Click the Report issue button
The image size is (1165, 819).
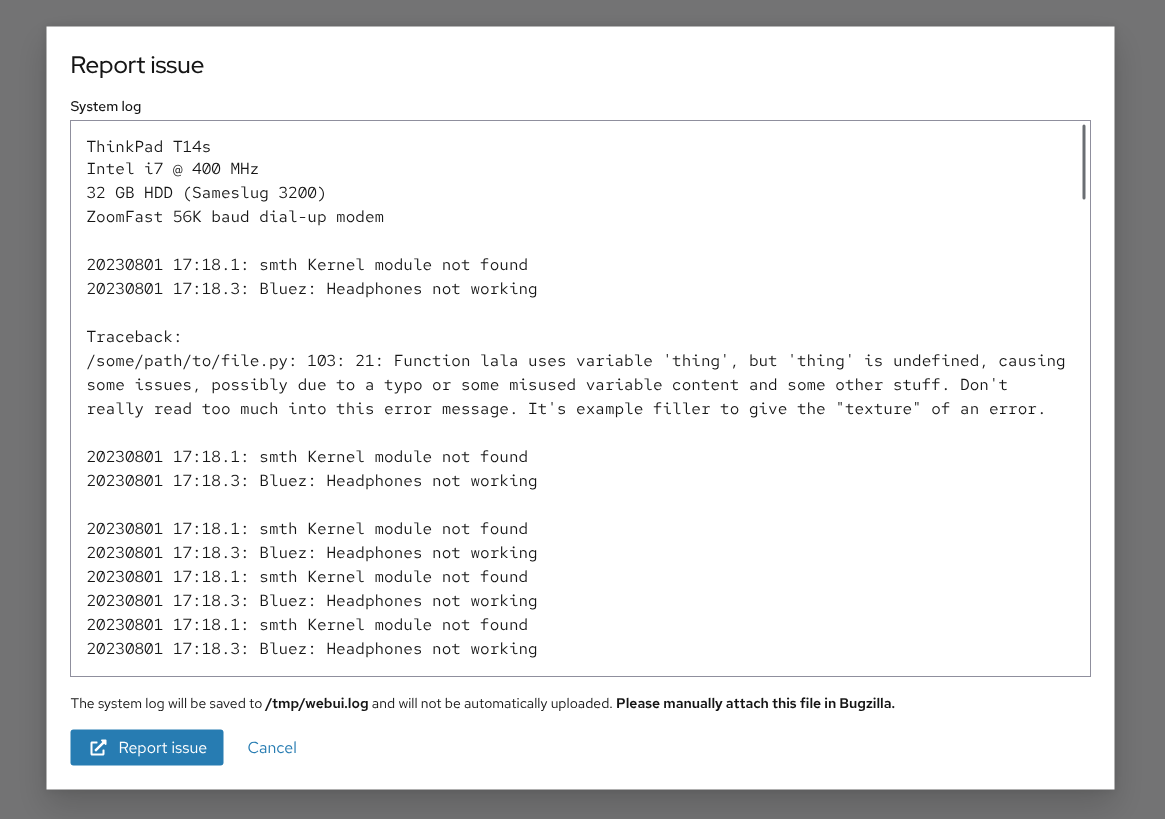147,748
